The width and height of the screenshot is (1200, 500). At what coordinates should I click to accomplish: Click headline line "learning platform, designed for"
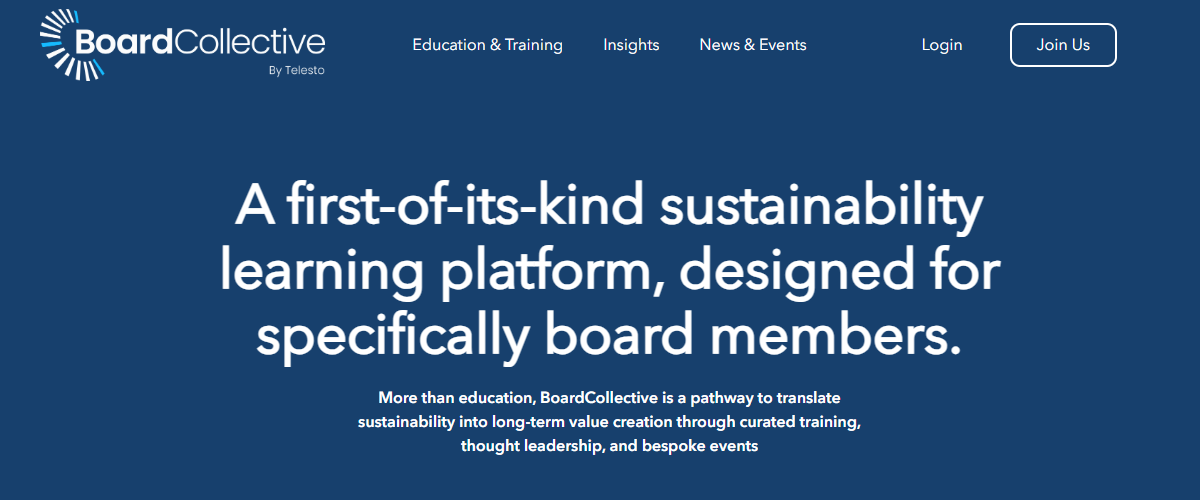tap(609, 273)
